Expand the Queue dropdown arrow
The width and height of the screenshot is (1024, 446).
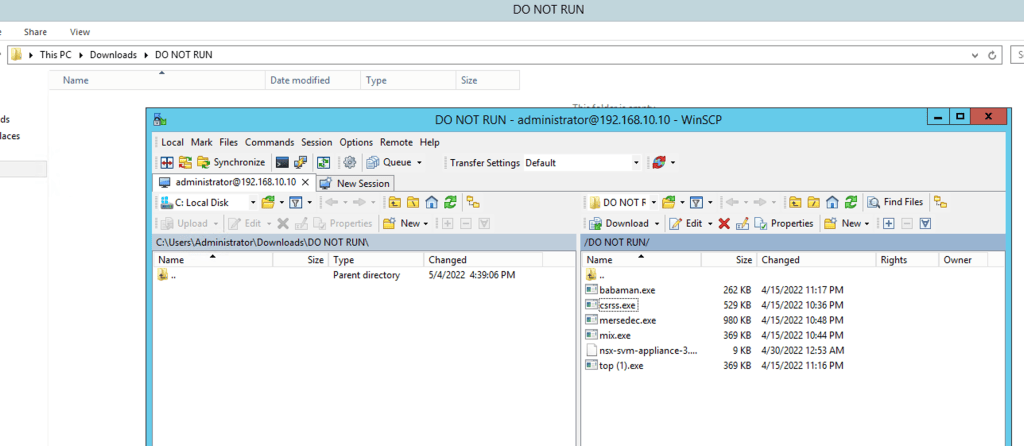[419, 162]
